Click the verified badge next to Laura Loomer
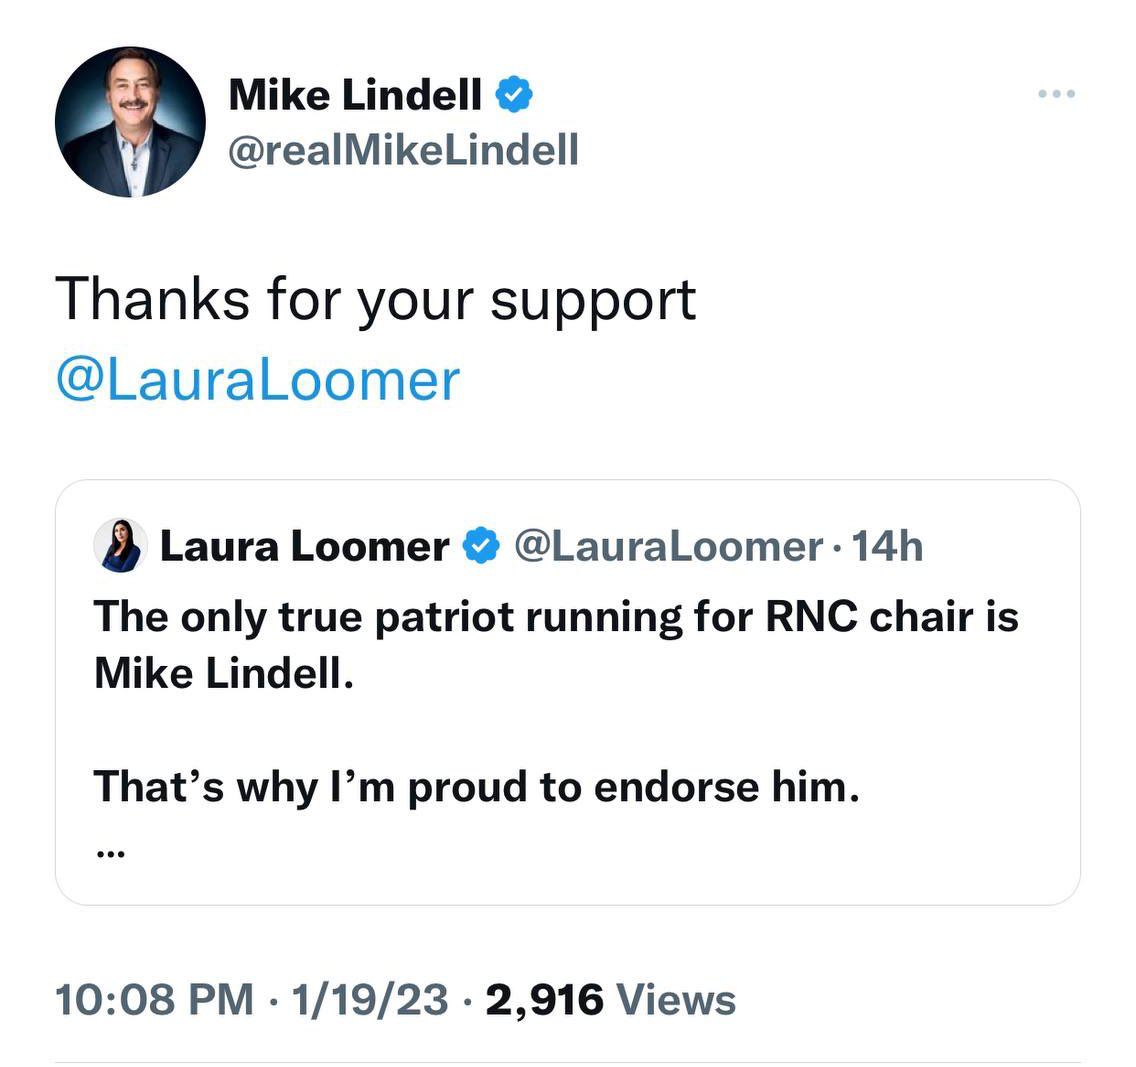The width and height of the screenshot is (1136, 1067). [482, 546]
